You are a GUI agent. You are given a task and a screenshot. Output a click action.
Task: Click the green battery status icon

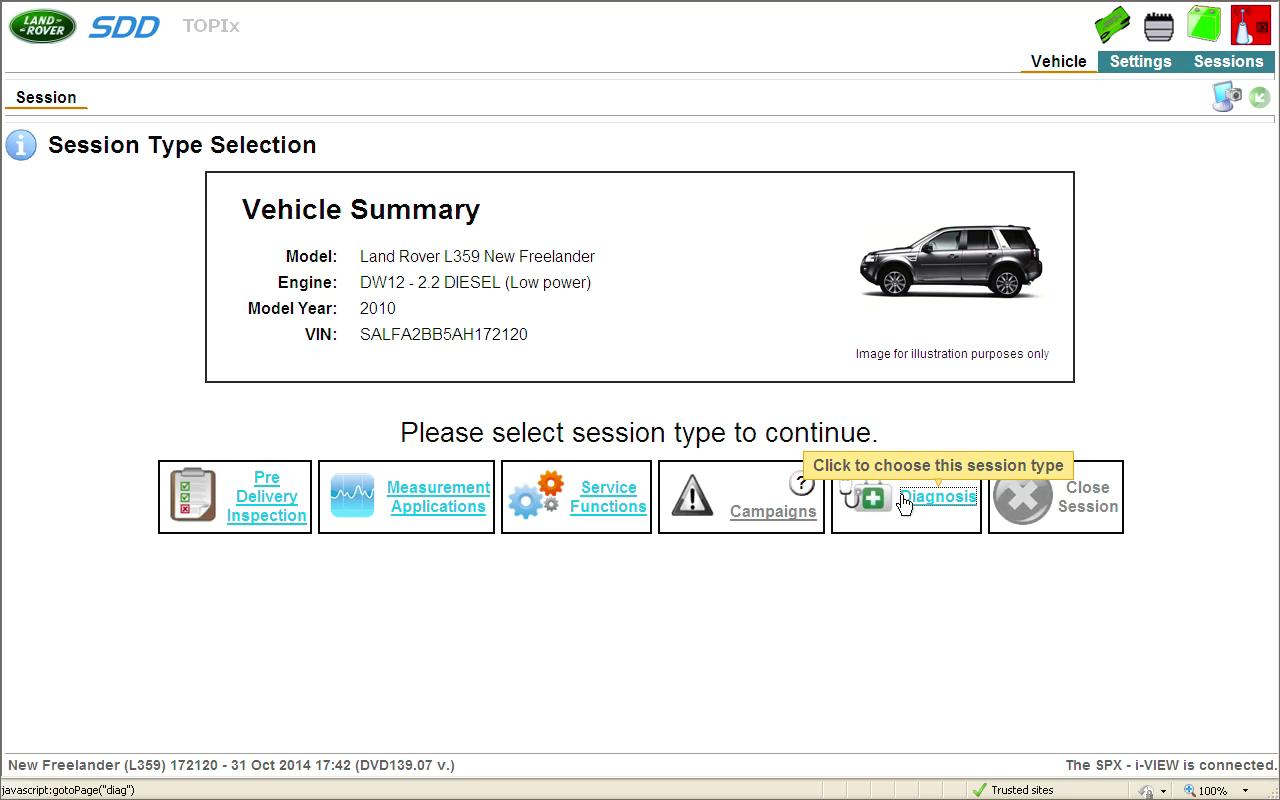(x=1204, y=24)
